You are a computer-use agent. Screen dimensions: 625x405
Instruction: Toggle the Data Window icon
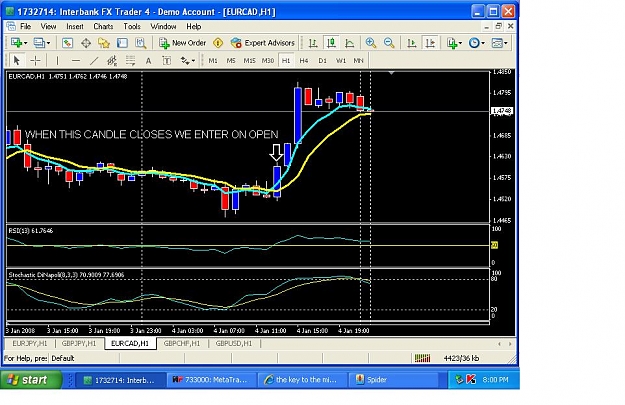click(86, 43)
